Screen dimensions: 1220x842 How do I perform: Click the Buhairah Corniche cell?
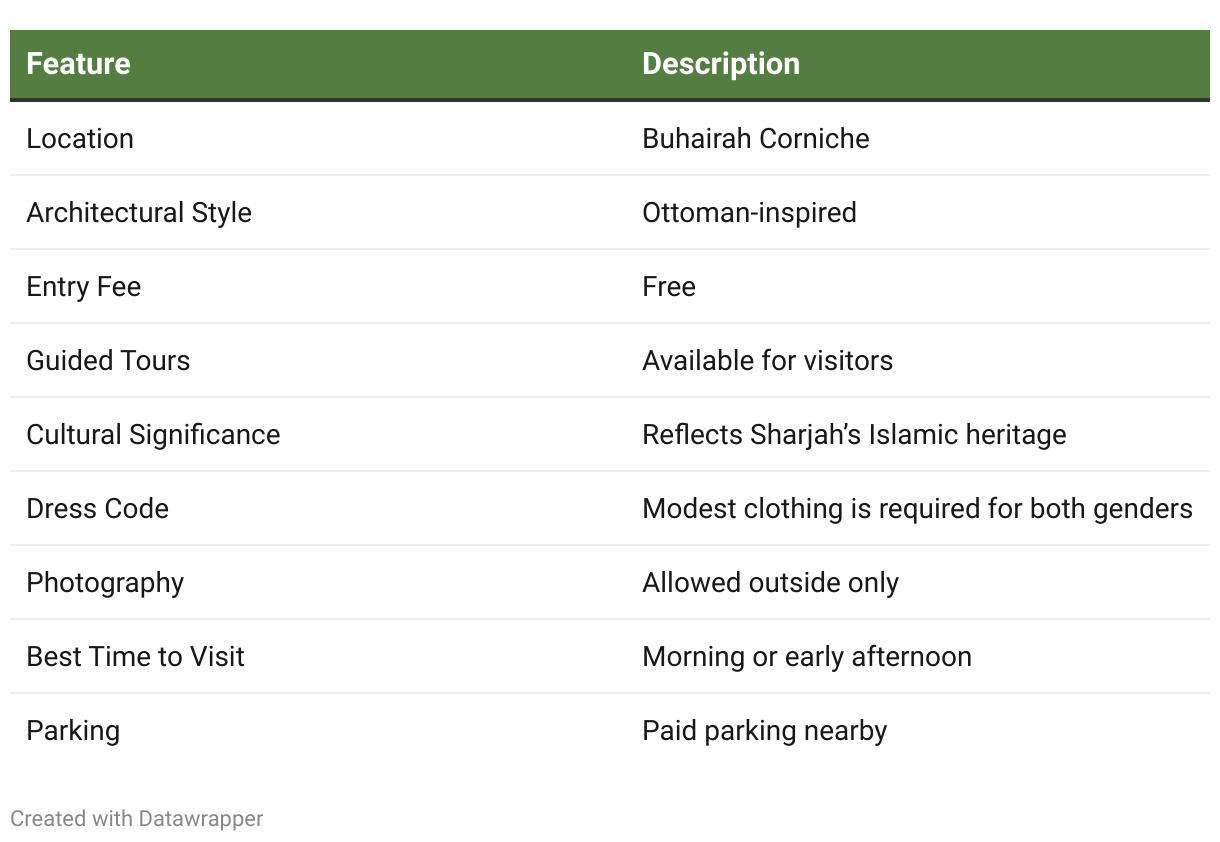pos(756,139)
